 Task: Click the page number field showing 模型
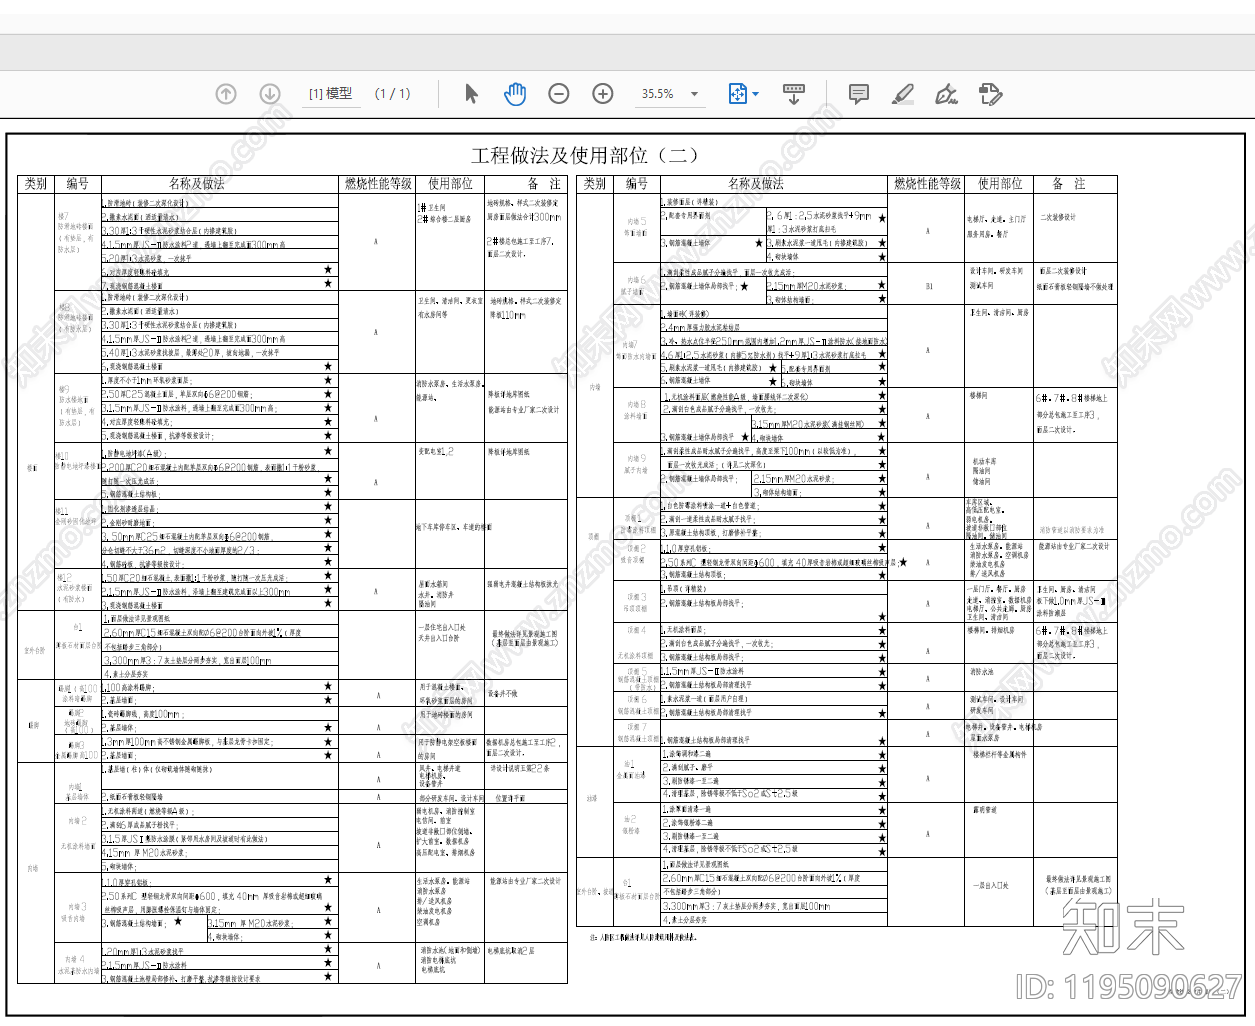[x=331, y=94]
